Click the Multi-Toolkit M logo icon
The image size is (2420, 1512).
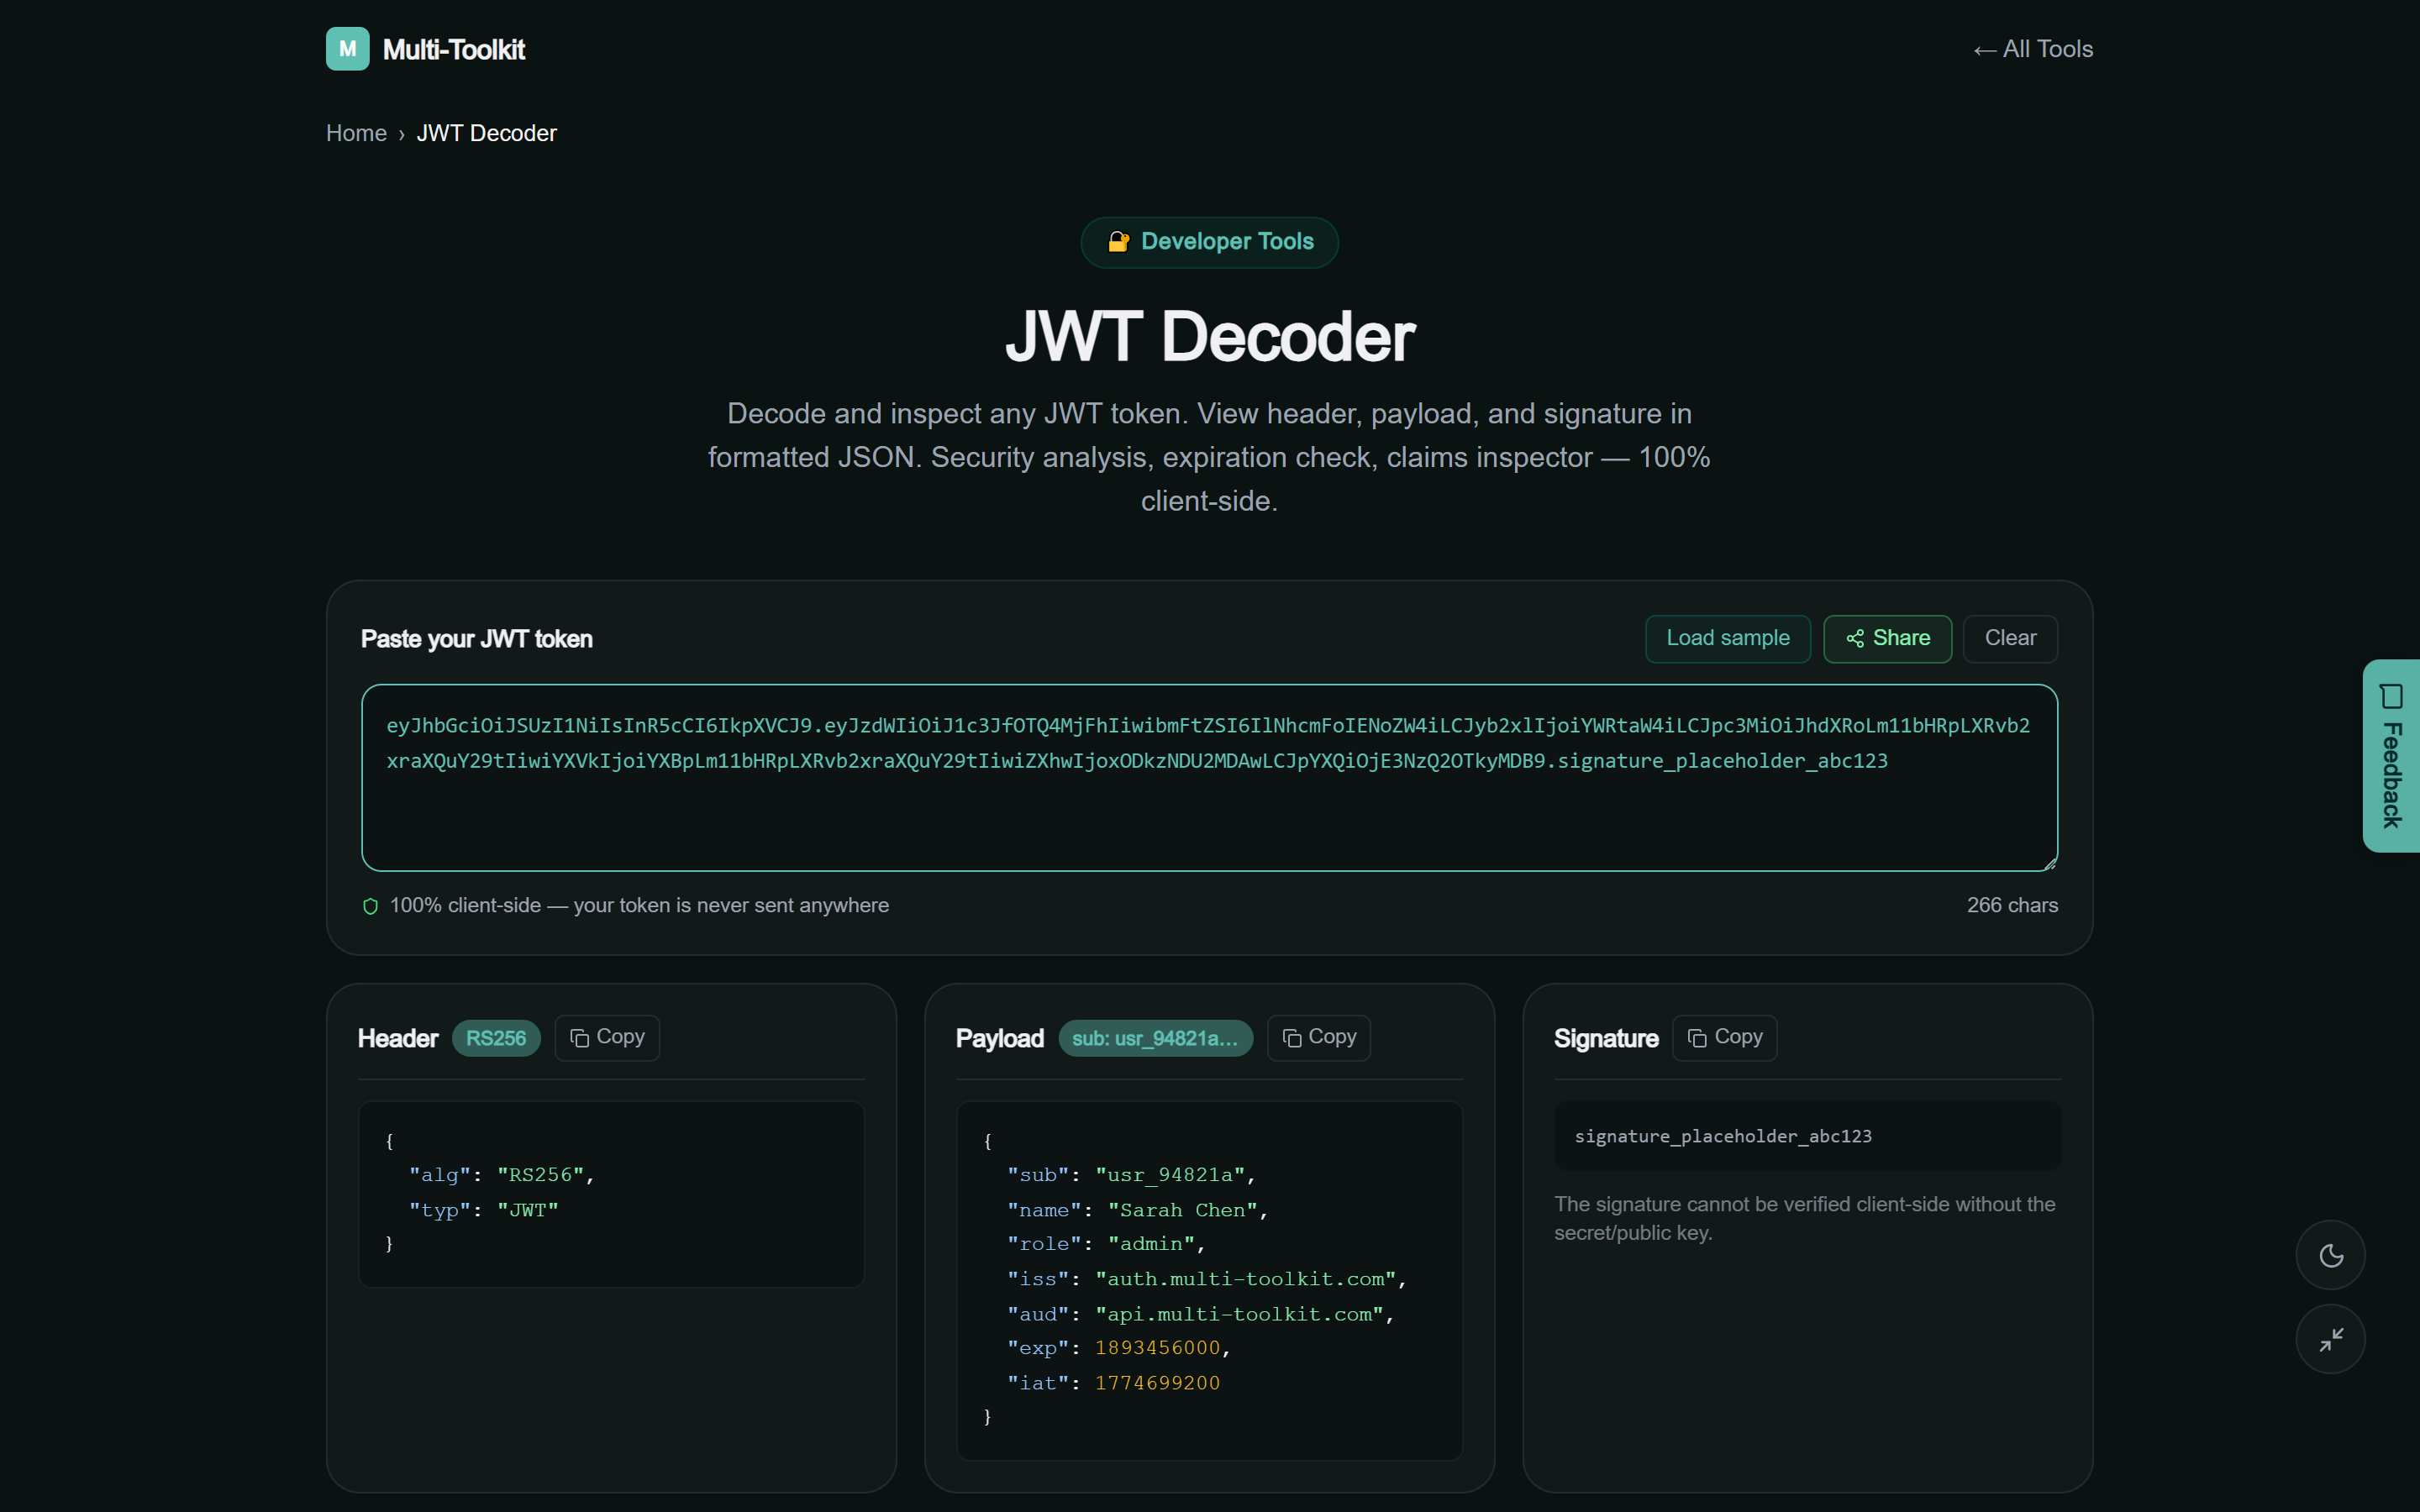click(347, 49)
